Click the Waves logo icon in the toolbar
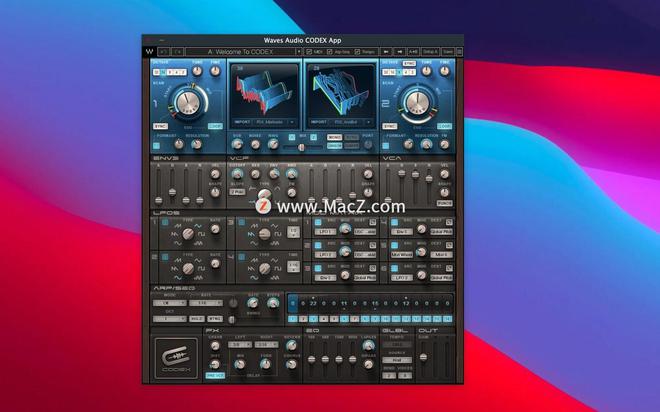660x412 pixels. pos(150,51)
